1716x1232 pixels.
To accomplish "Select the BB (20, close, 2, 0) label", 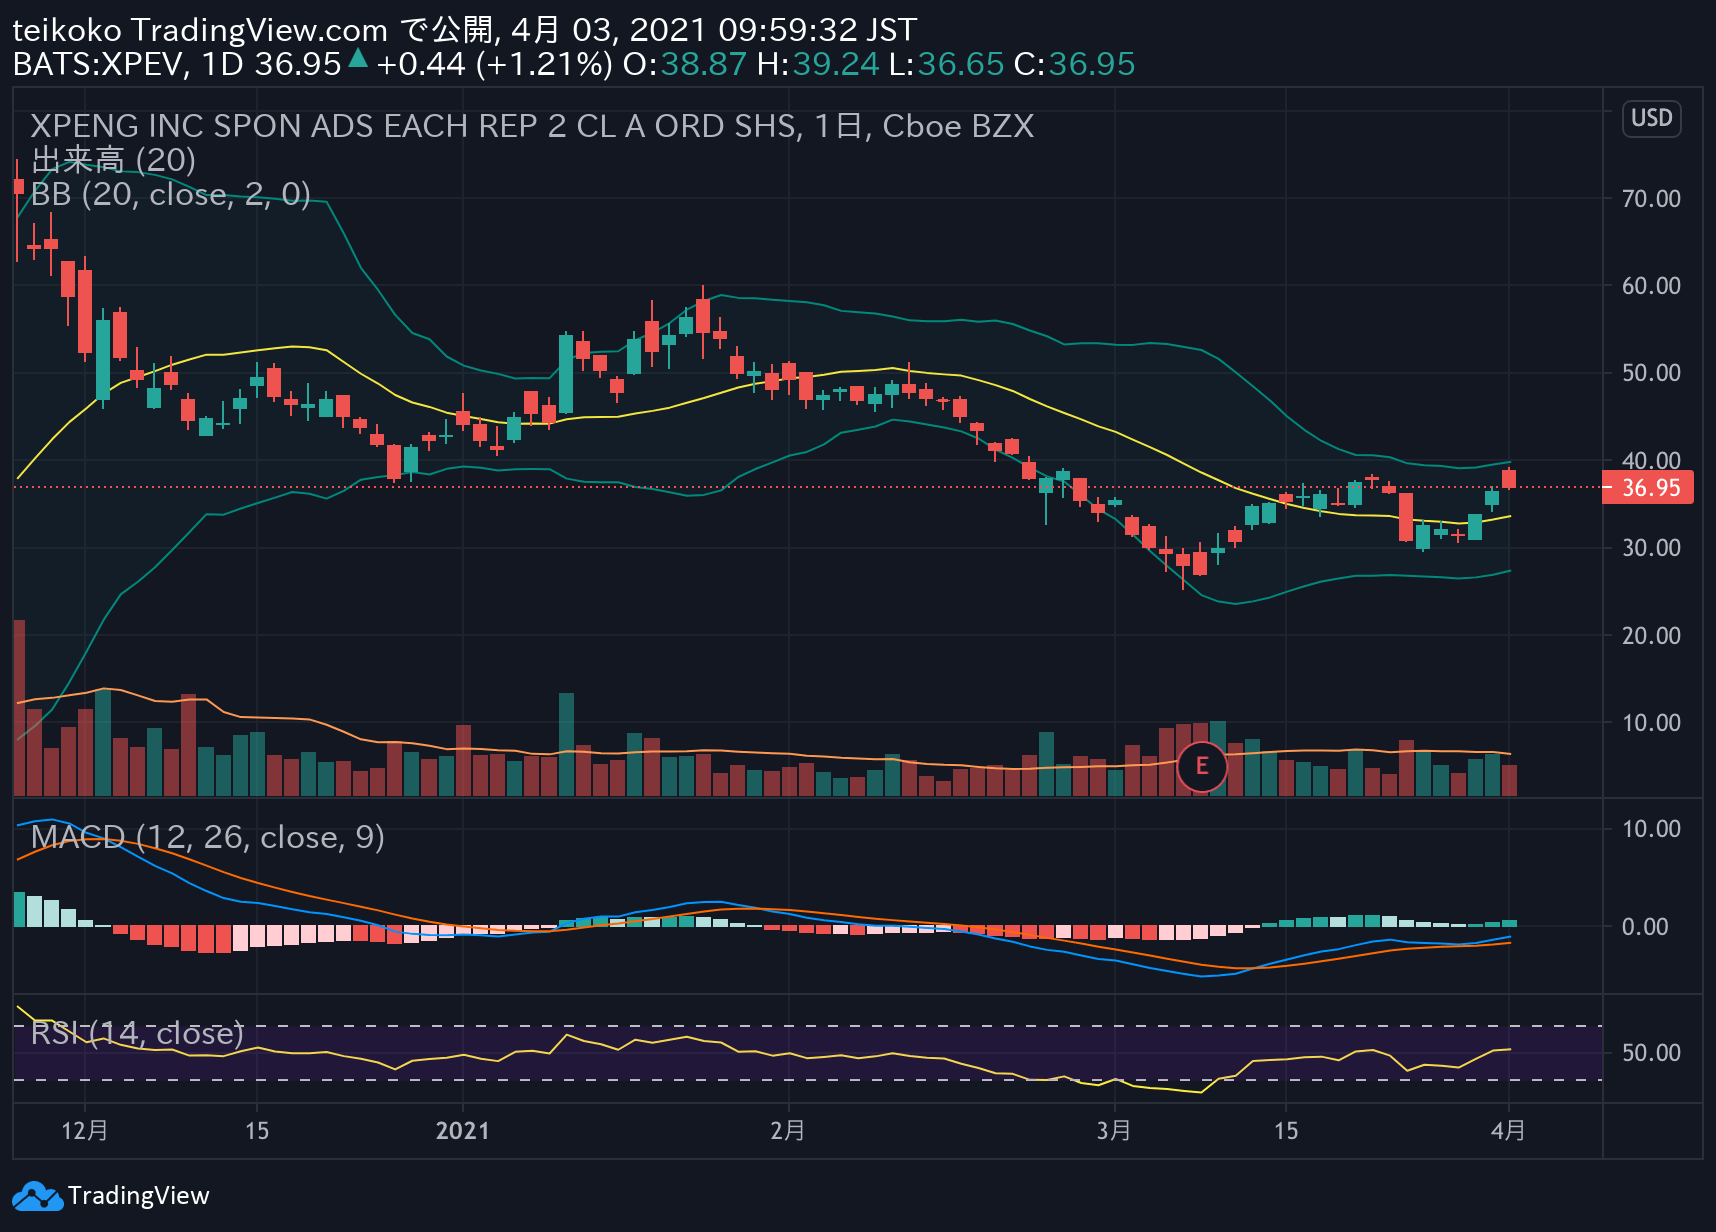I will click(x=171, y=194).
